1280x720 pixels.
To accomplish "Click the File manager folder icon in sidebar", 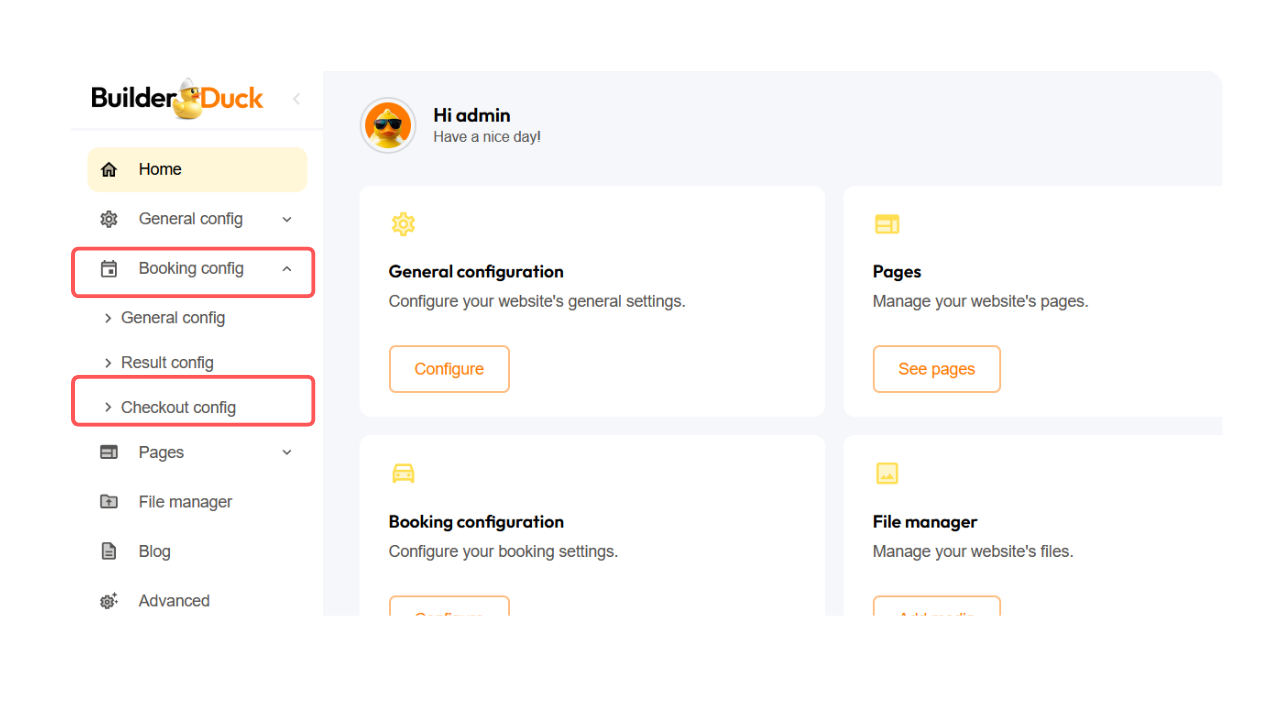I will click(x=109, y=502).
